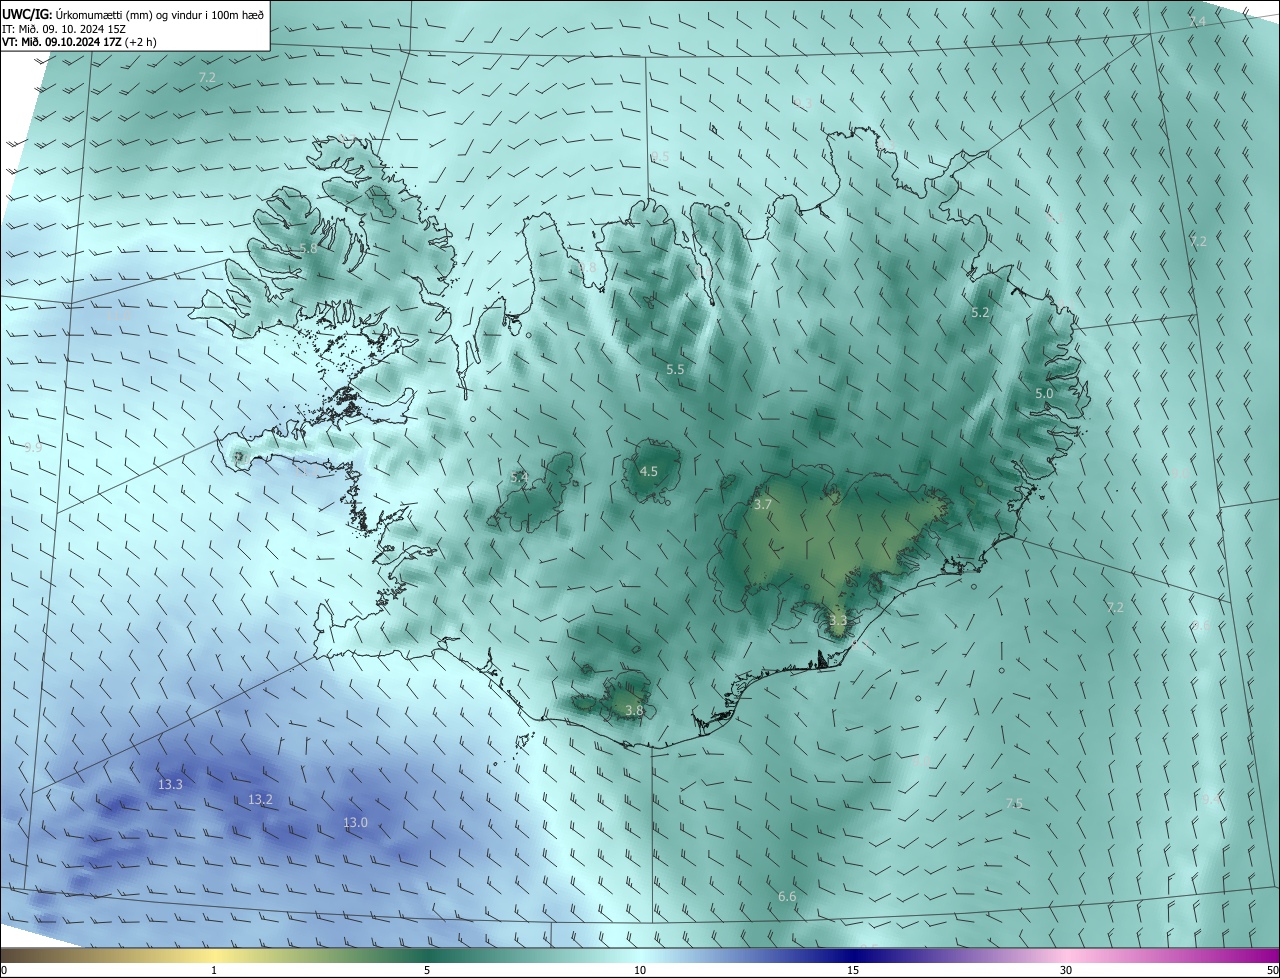Click the 13.2 value label

[260, 800]
